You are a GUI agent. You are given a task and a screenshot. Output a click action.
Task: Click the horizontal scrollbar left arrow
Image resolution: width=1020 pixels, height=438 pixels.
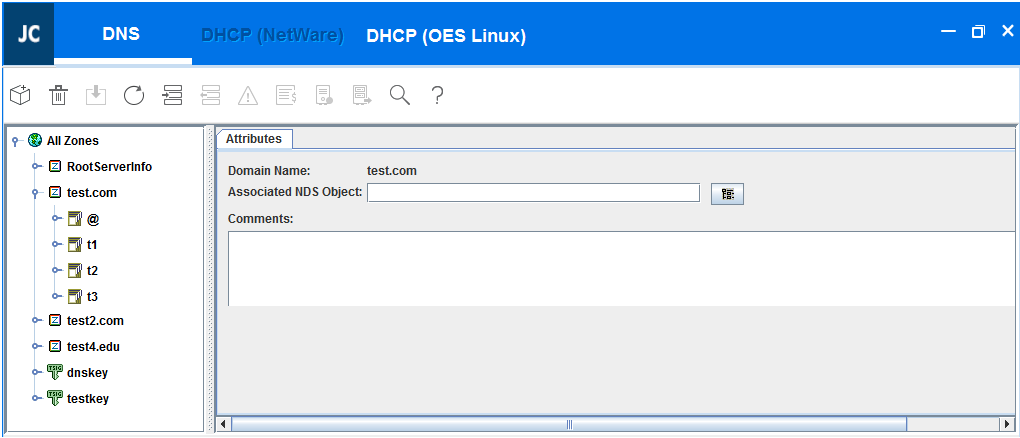coord(222,424)
